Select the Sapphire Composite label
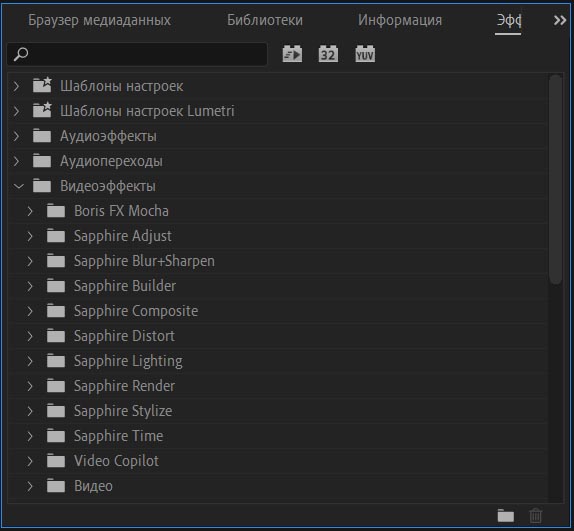Screen dimensions: 574x531 136,311
